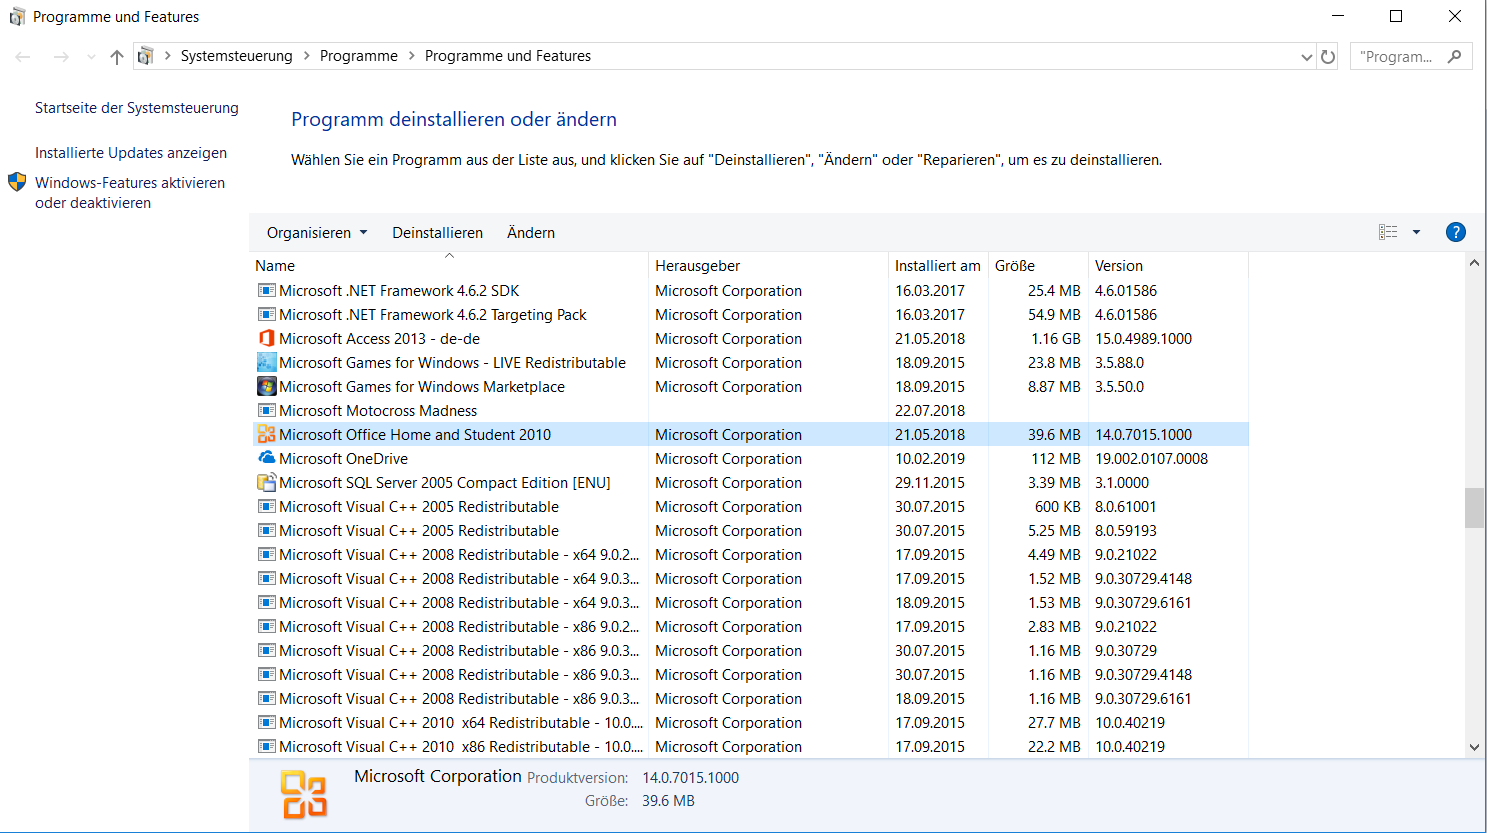Viewport: 1487px width, 833px height.
Task: Sort the list by Version column
Action: point(1168,266)
